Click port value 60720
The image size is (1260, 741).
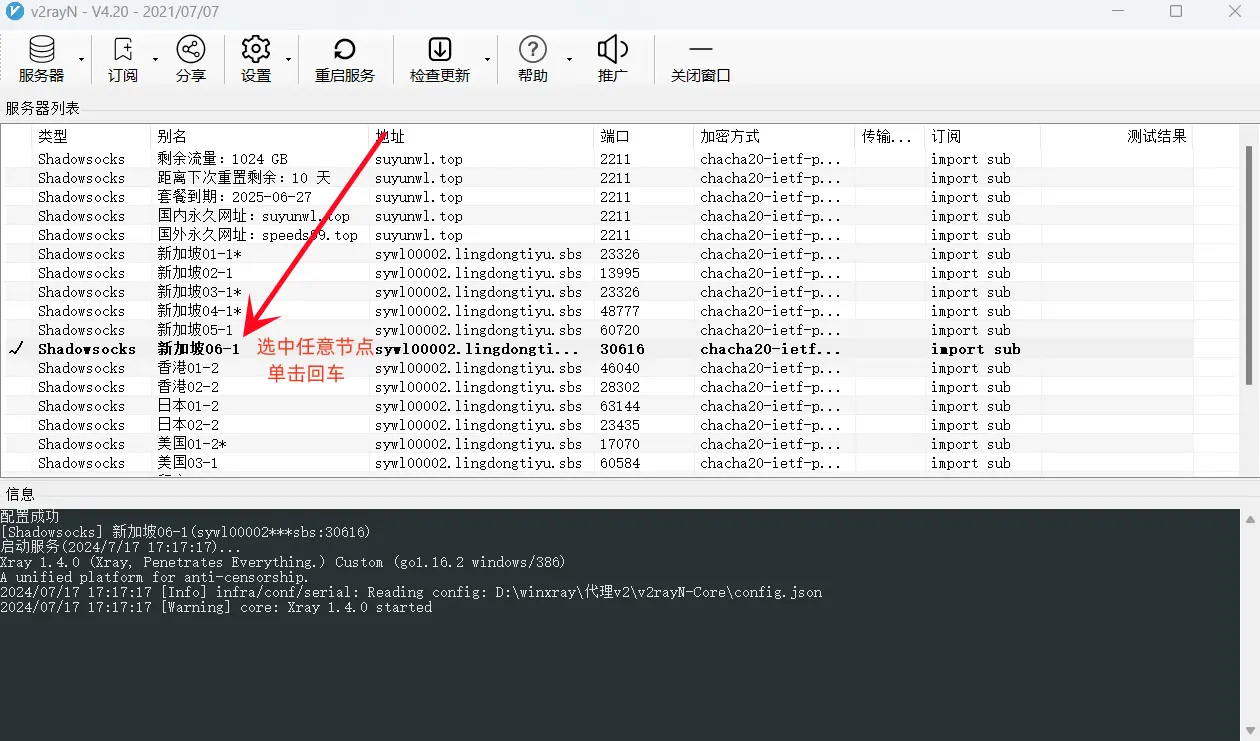620,330
